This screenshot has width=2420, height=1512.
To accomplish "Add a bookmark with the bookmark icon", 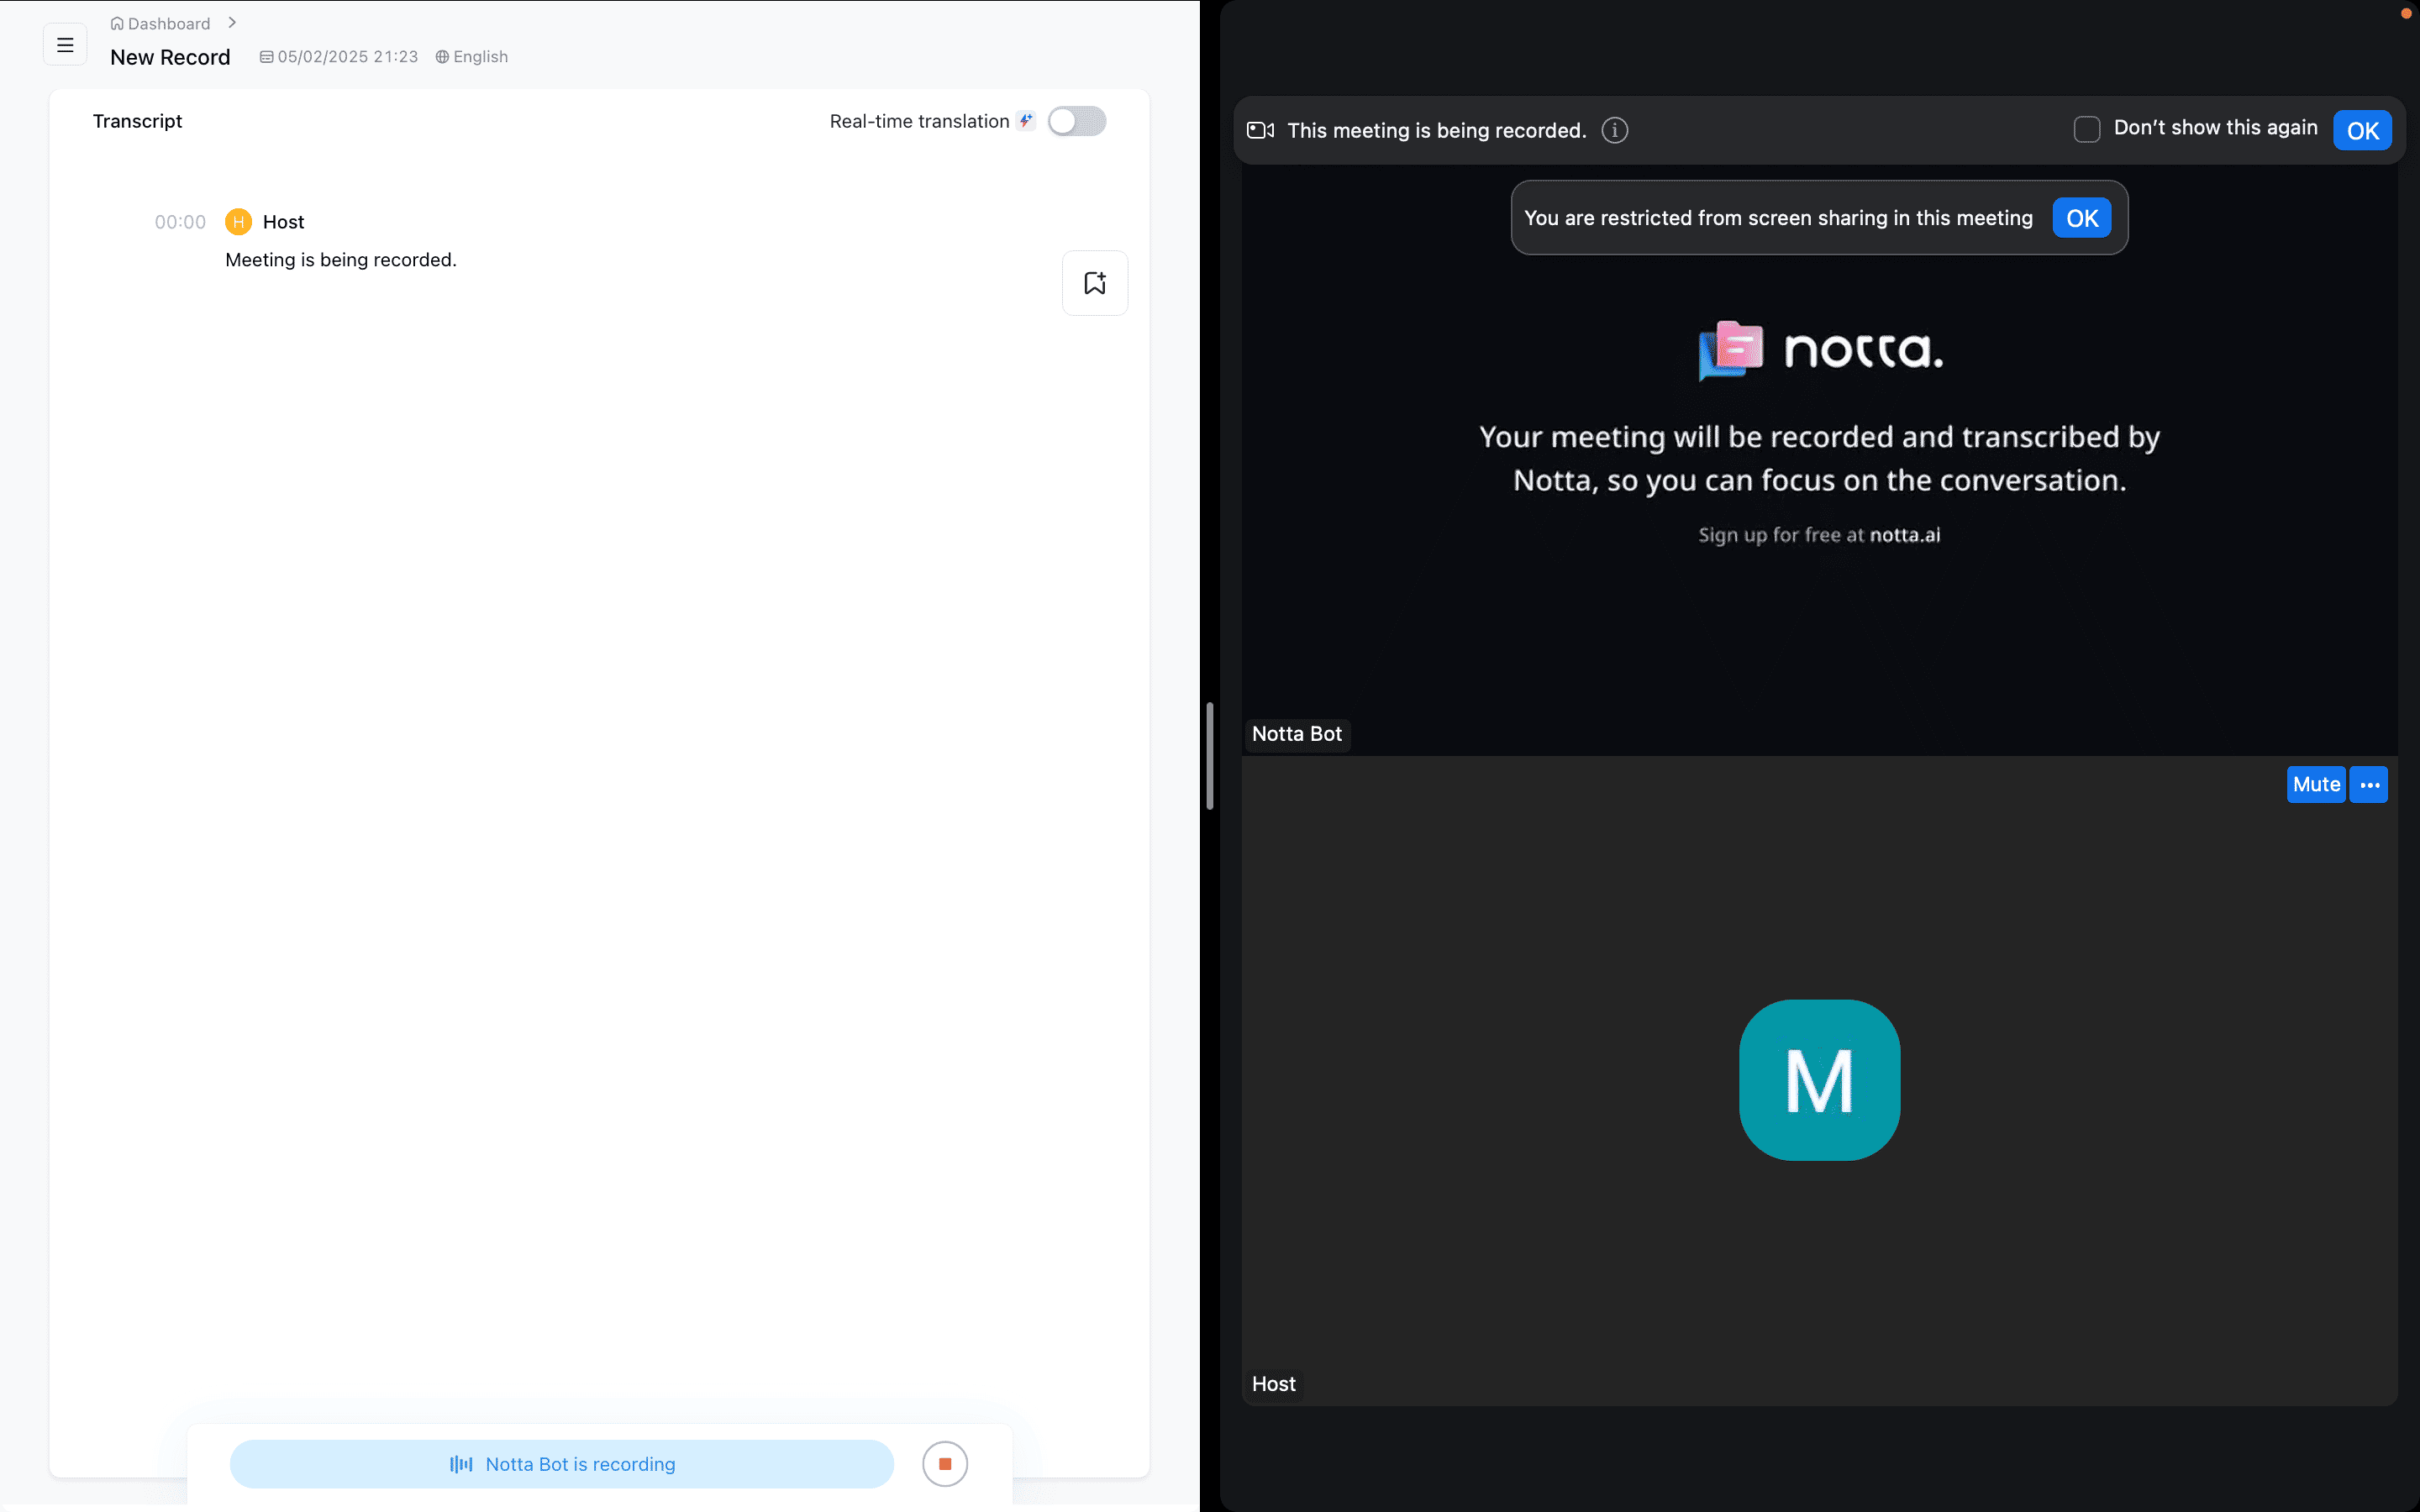I will pyautogui.click(x=1095, y=283).
